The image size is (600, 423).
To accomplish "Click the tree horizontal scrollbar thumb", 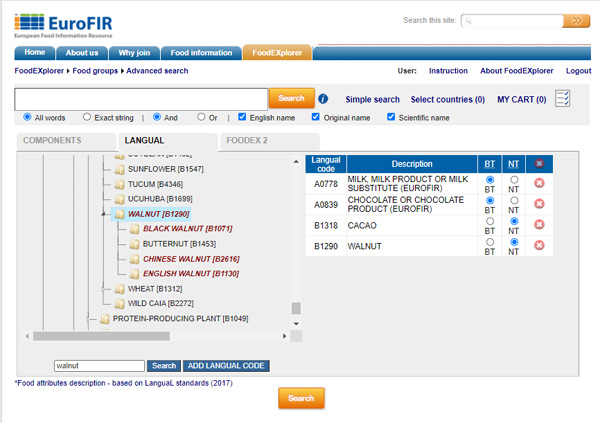I will (x=101, y=336).
